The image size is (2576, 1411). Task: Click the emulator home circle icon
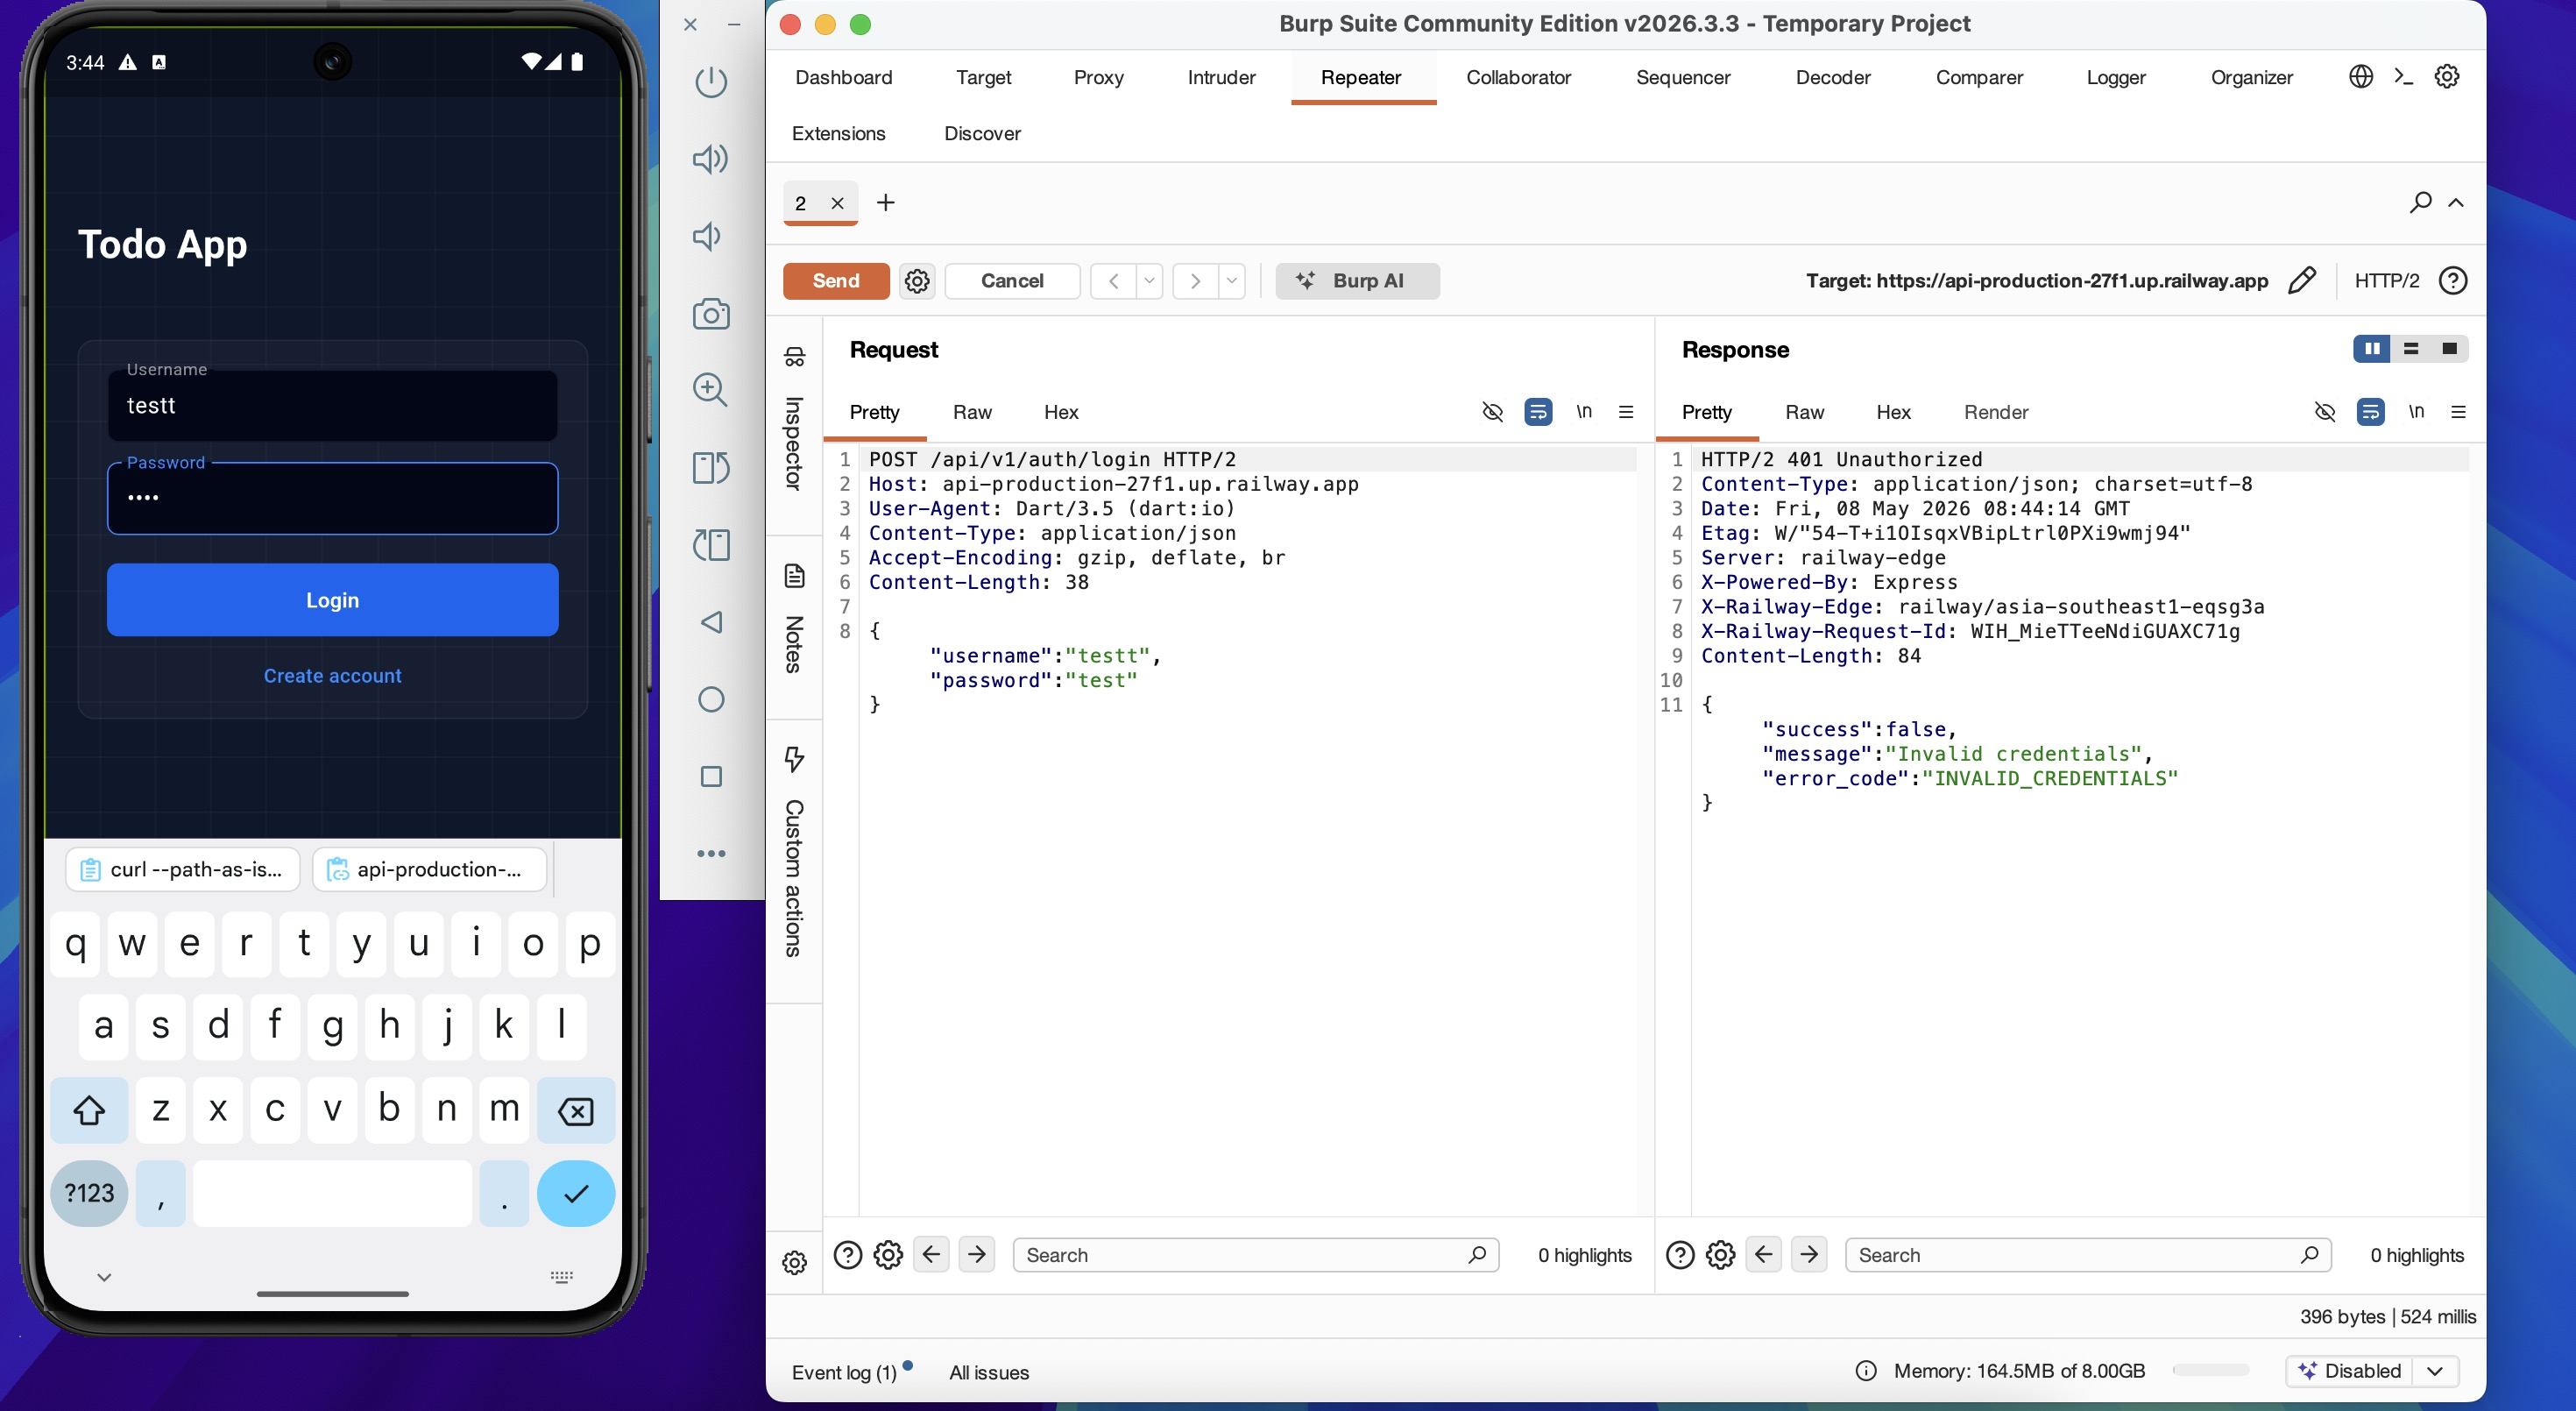pyautogui.click(x=711, y=699)
